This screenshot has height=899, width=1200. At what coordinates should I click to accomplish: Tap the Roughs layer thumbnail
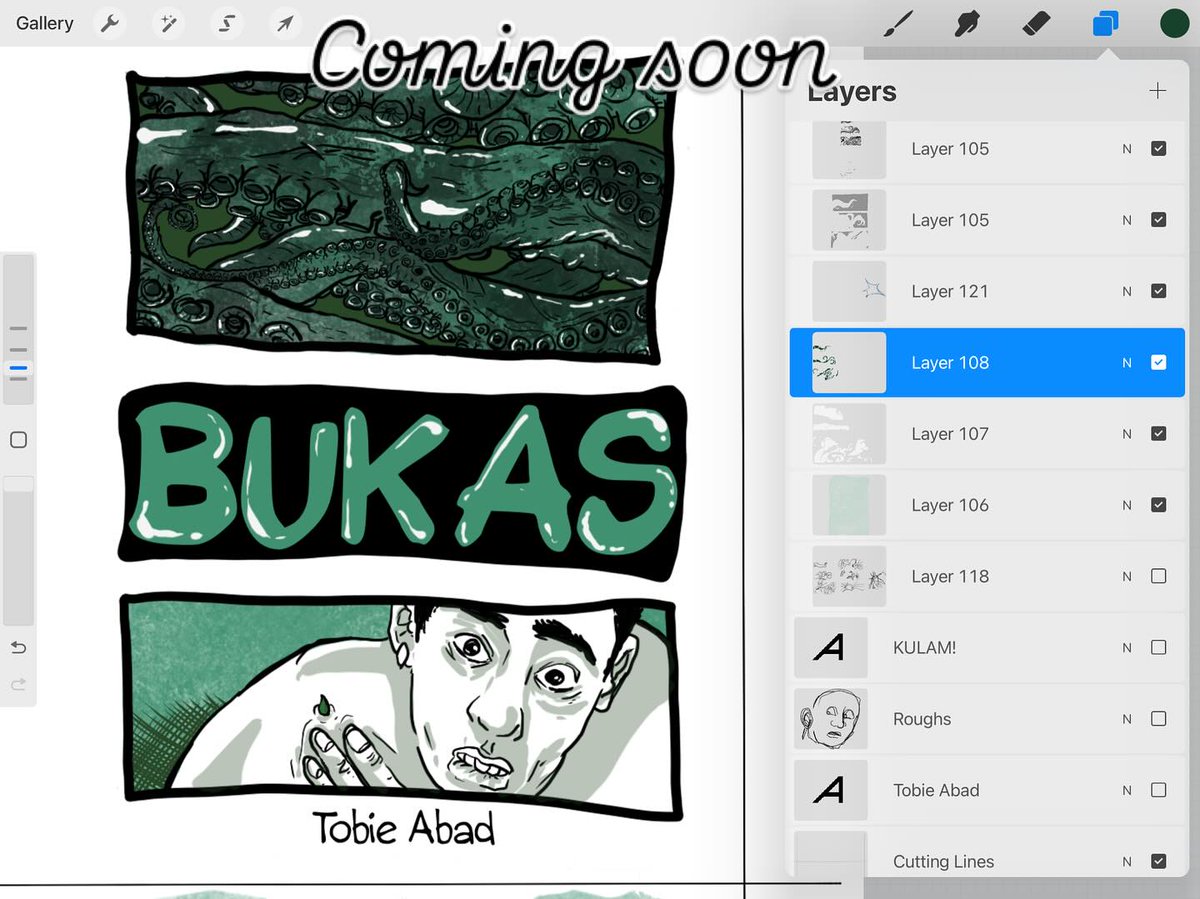[x=831, y=718]
